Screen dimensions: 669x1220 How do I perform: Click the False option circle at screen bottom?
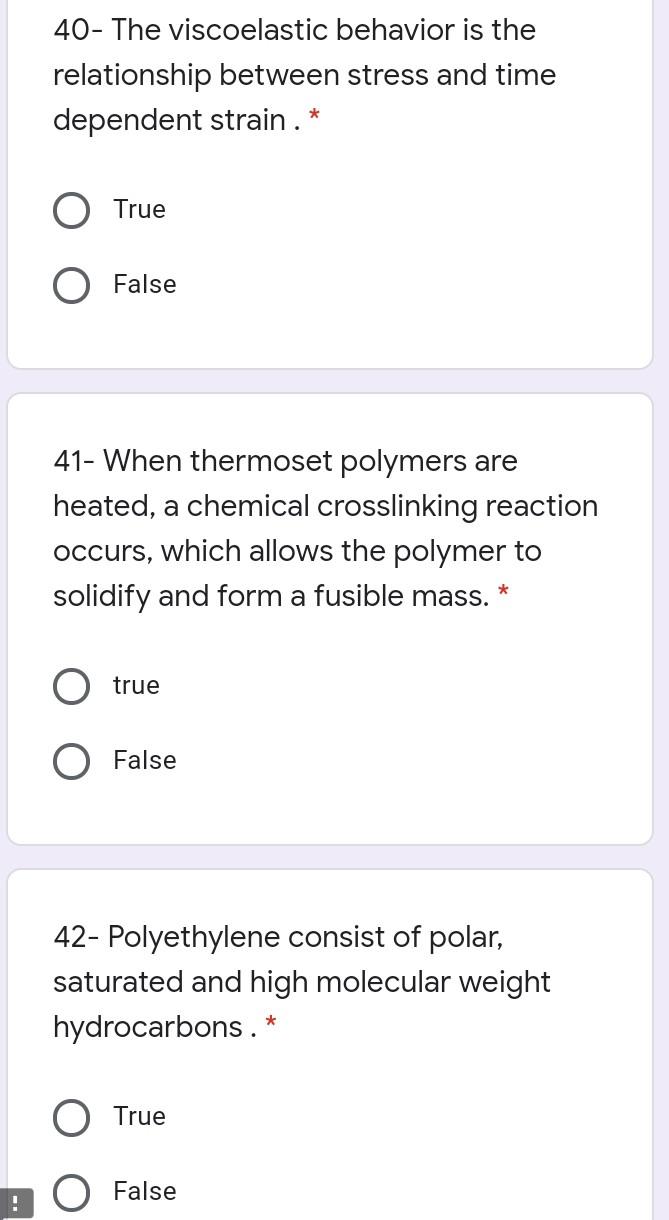[x=71, y=1192]
